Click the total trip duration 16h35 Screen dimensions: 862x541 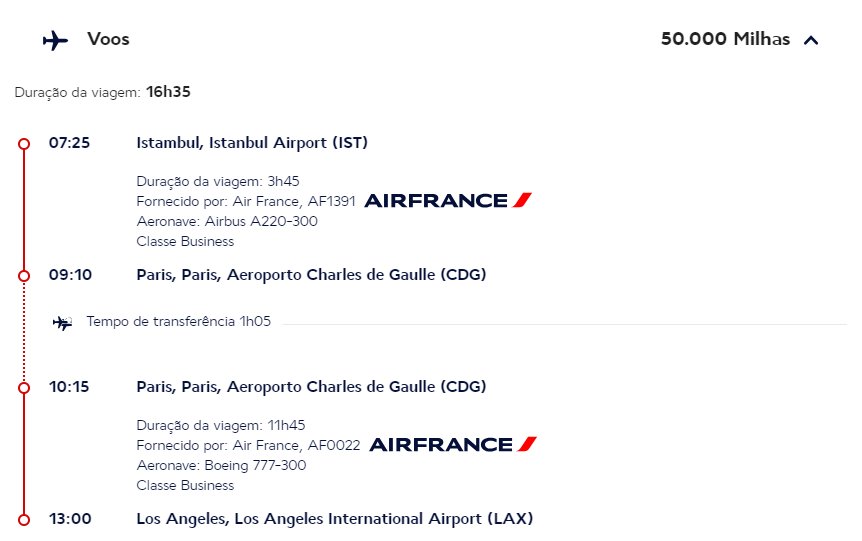pyautogui.click(x=168, y=92)
